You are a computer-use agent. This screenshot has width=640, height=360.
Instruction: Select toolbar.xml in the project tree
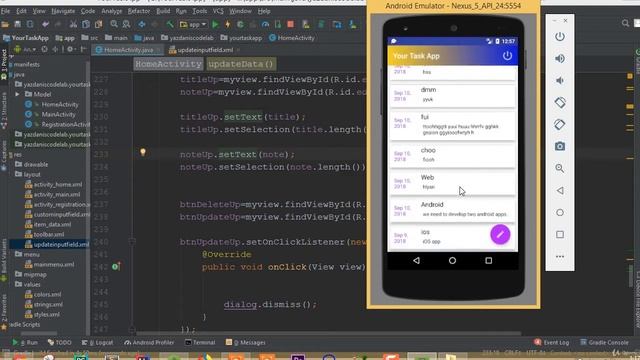coord(44,234)
